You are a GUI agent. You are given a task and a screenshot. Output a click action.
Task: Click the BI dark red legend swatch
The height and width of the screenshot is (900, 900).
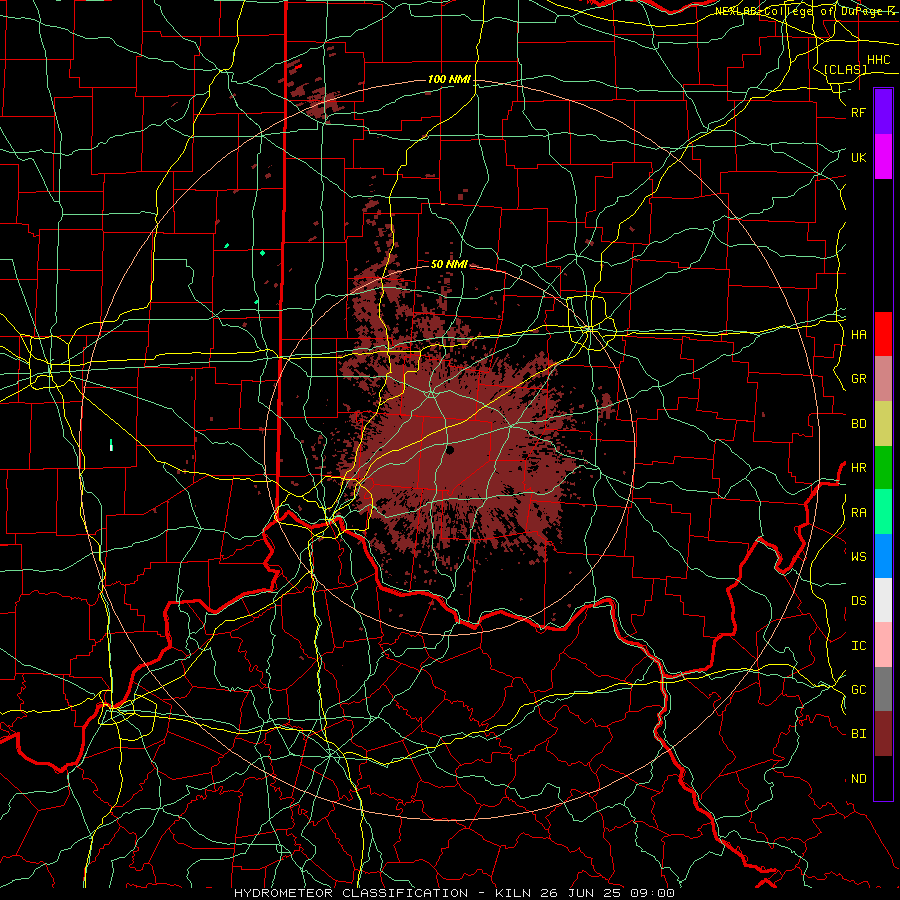tap(883, 734)
